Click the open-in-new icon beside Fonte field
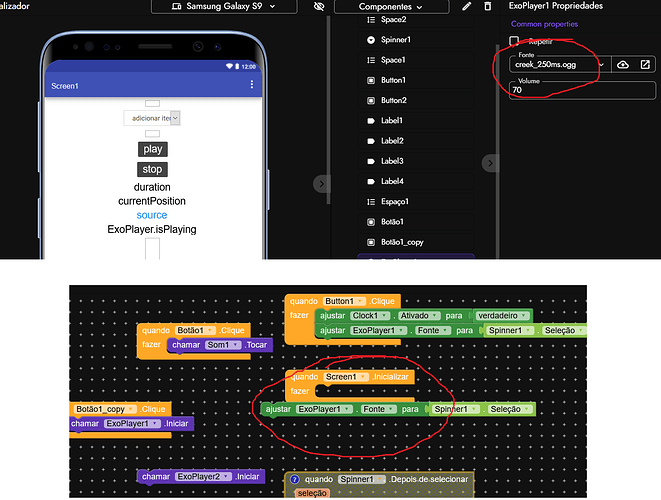The width and height of the screenshot is (661, 500). [645, 65]
